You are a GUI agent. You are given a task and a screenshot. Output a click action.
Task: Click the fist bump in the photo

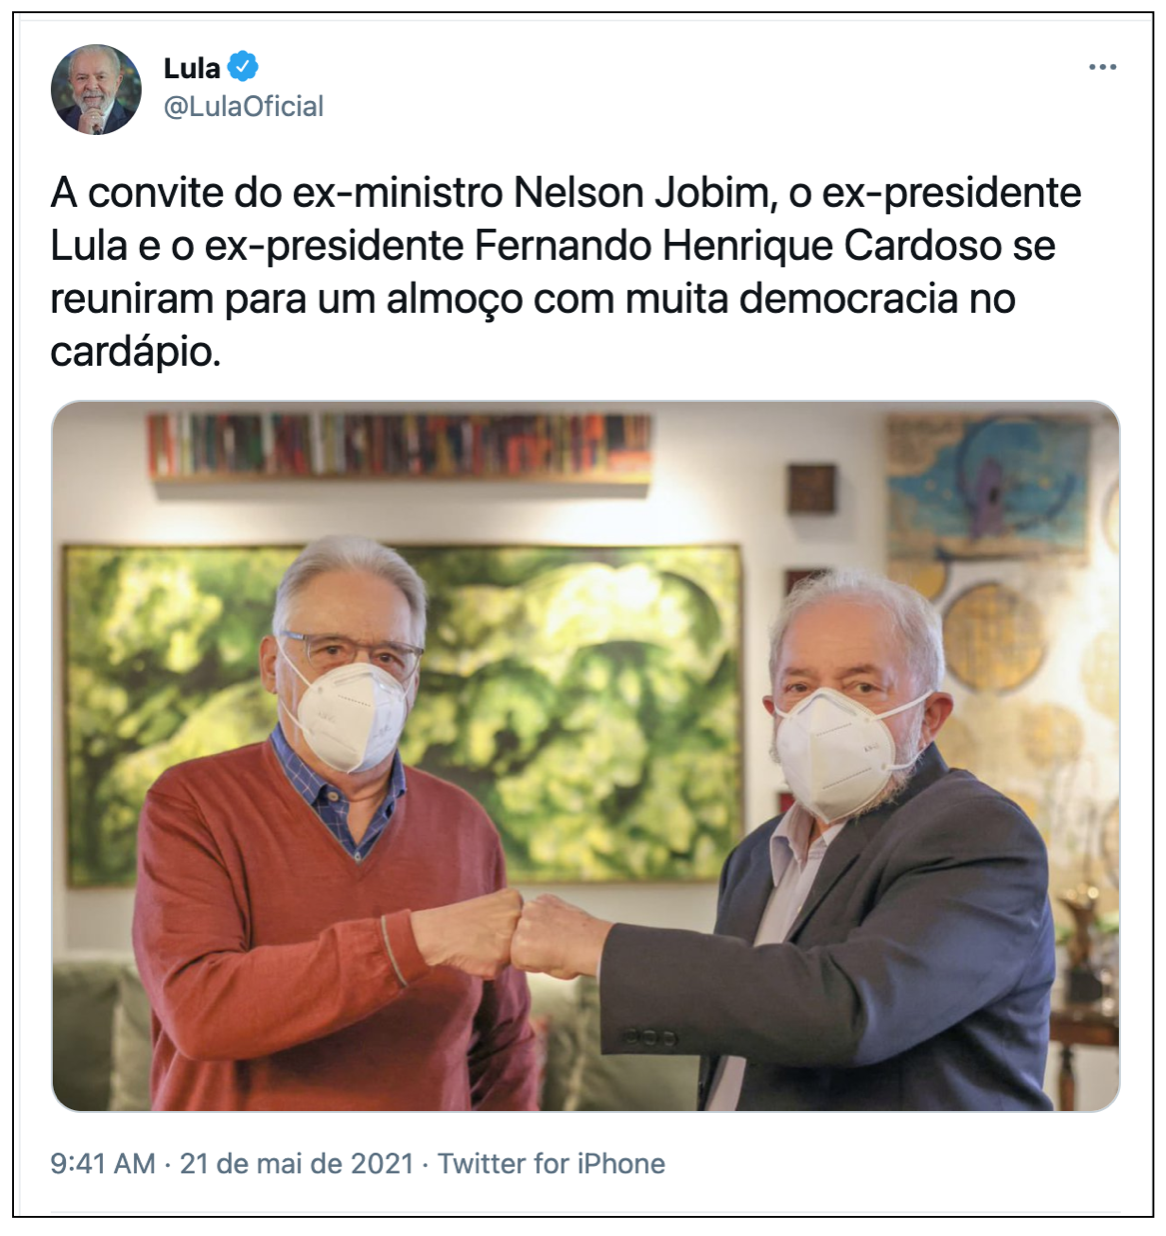pos(520,935)
